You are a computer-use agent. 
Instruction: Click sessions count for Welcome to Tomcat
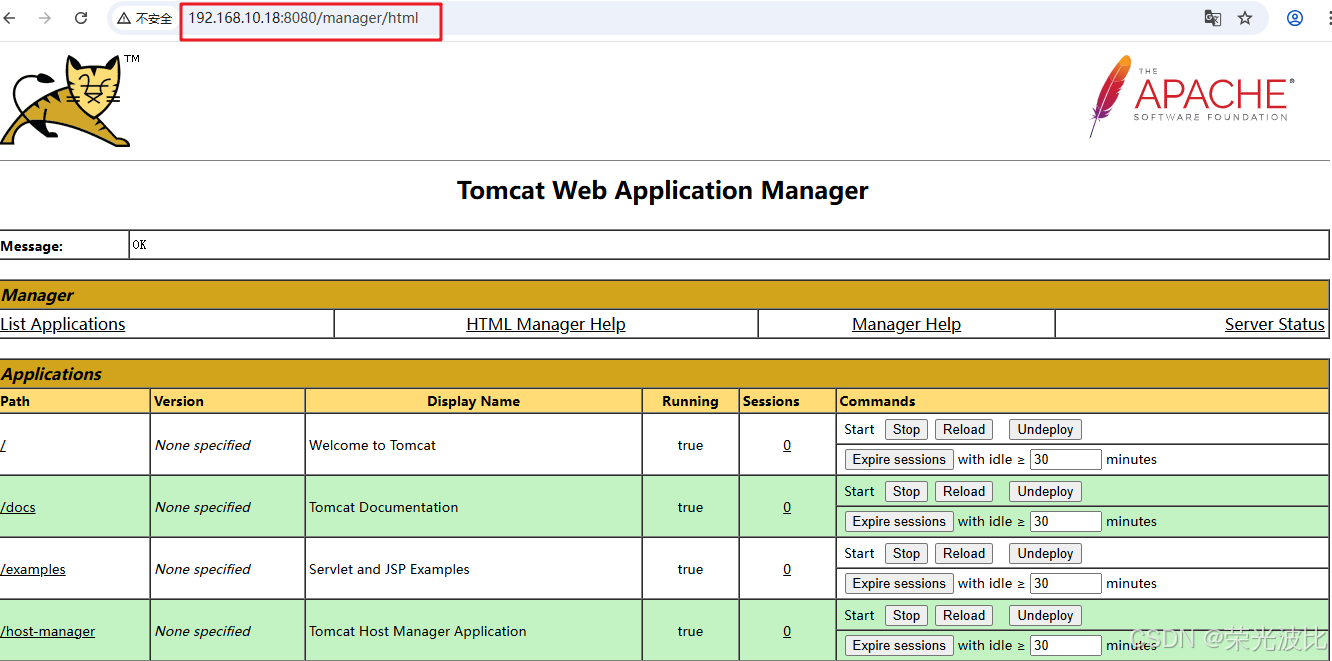[787, 445]
